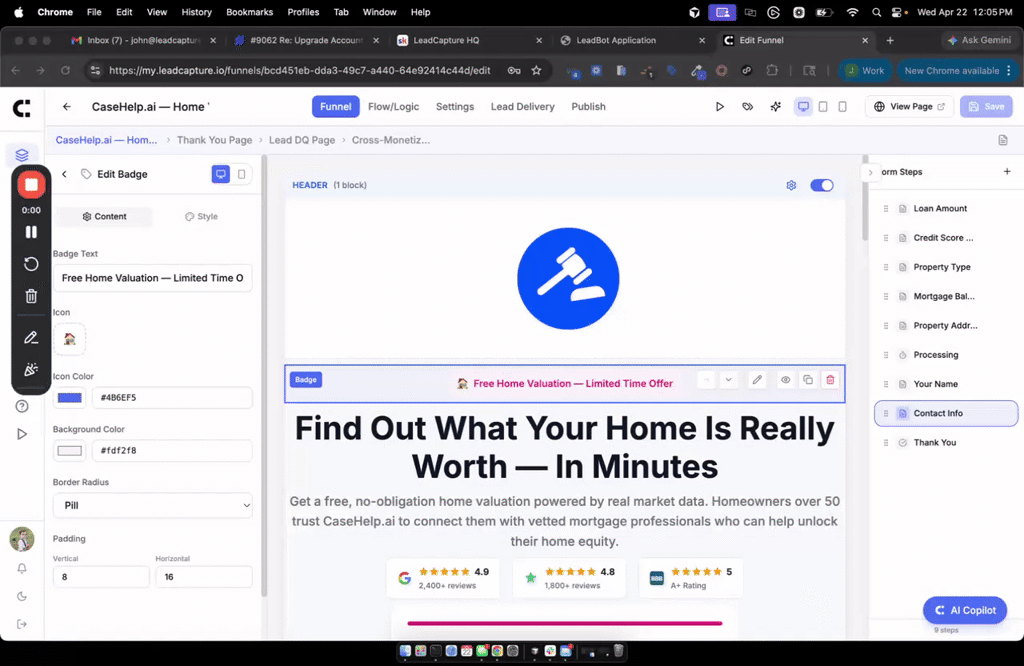Collapse the Form Steps panel chevron
Image resolution: width=1024 pixels, height=666 pixels.
coord(870,172)
